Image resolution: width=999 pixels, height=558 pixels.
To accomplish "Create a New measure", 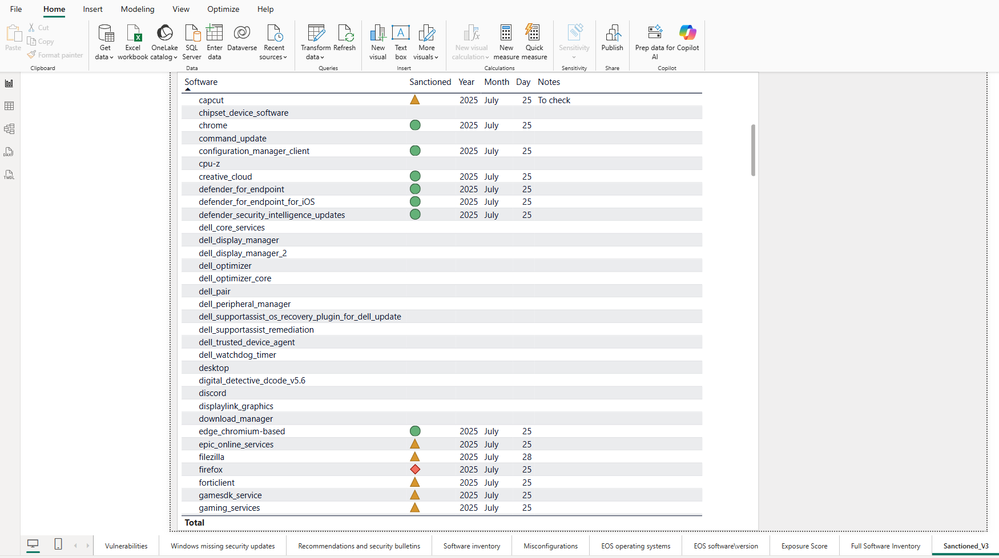I will (x=506, y=42).
